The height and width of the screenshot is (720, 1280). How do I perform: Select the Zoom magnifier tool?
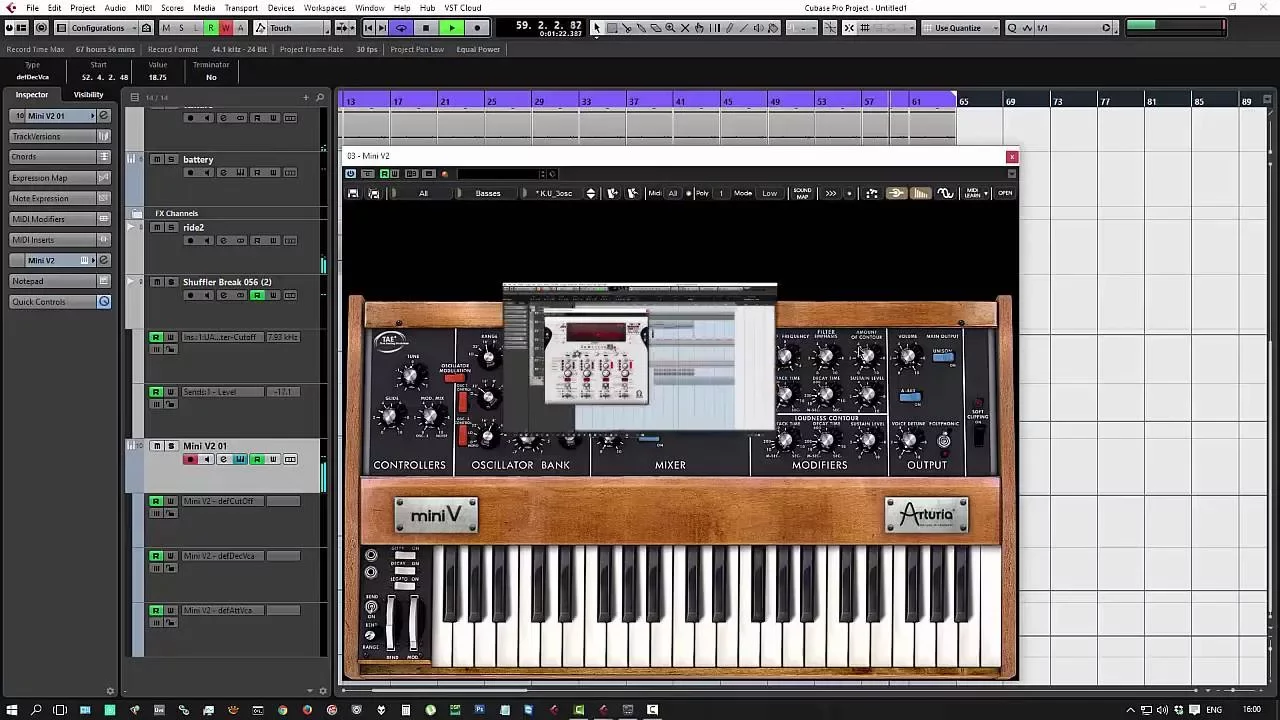pos(670,28)
